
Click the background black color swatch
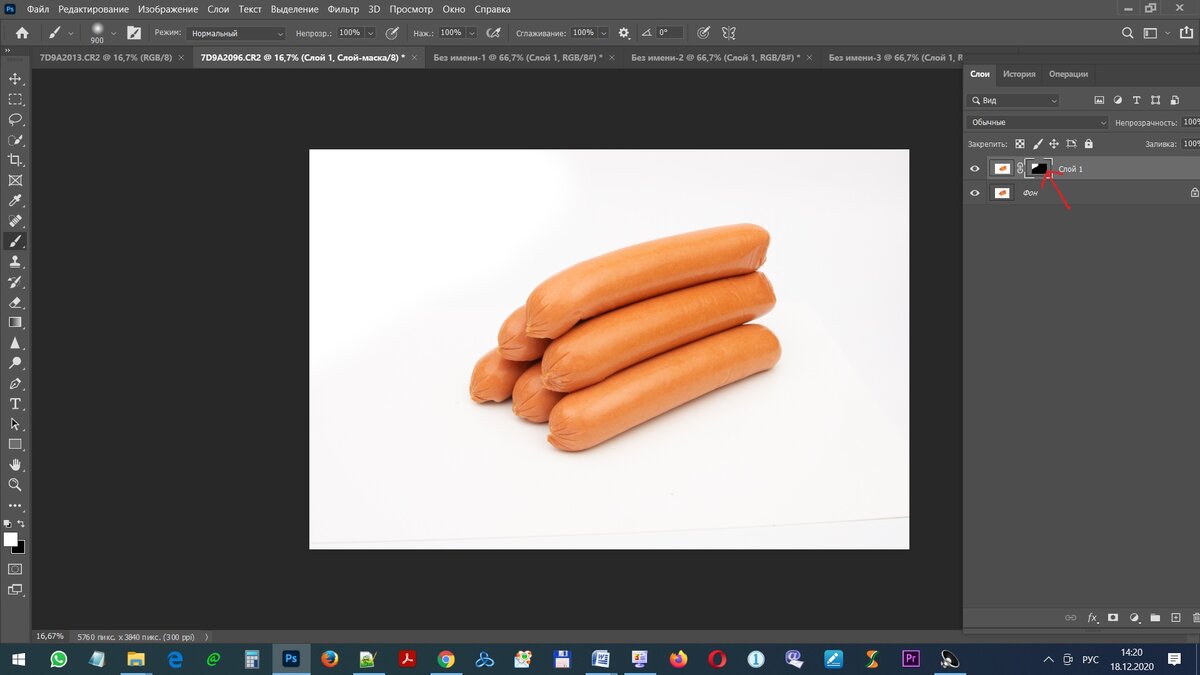(19, 547)
